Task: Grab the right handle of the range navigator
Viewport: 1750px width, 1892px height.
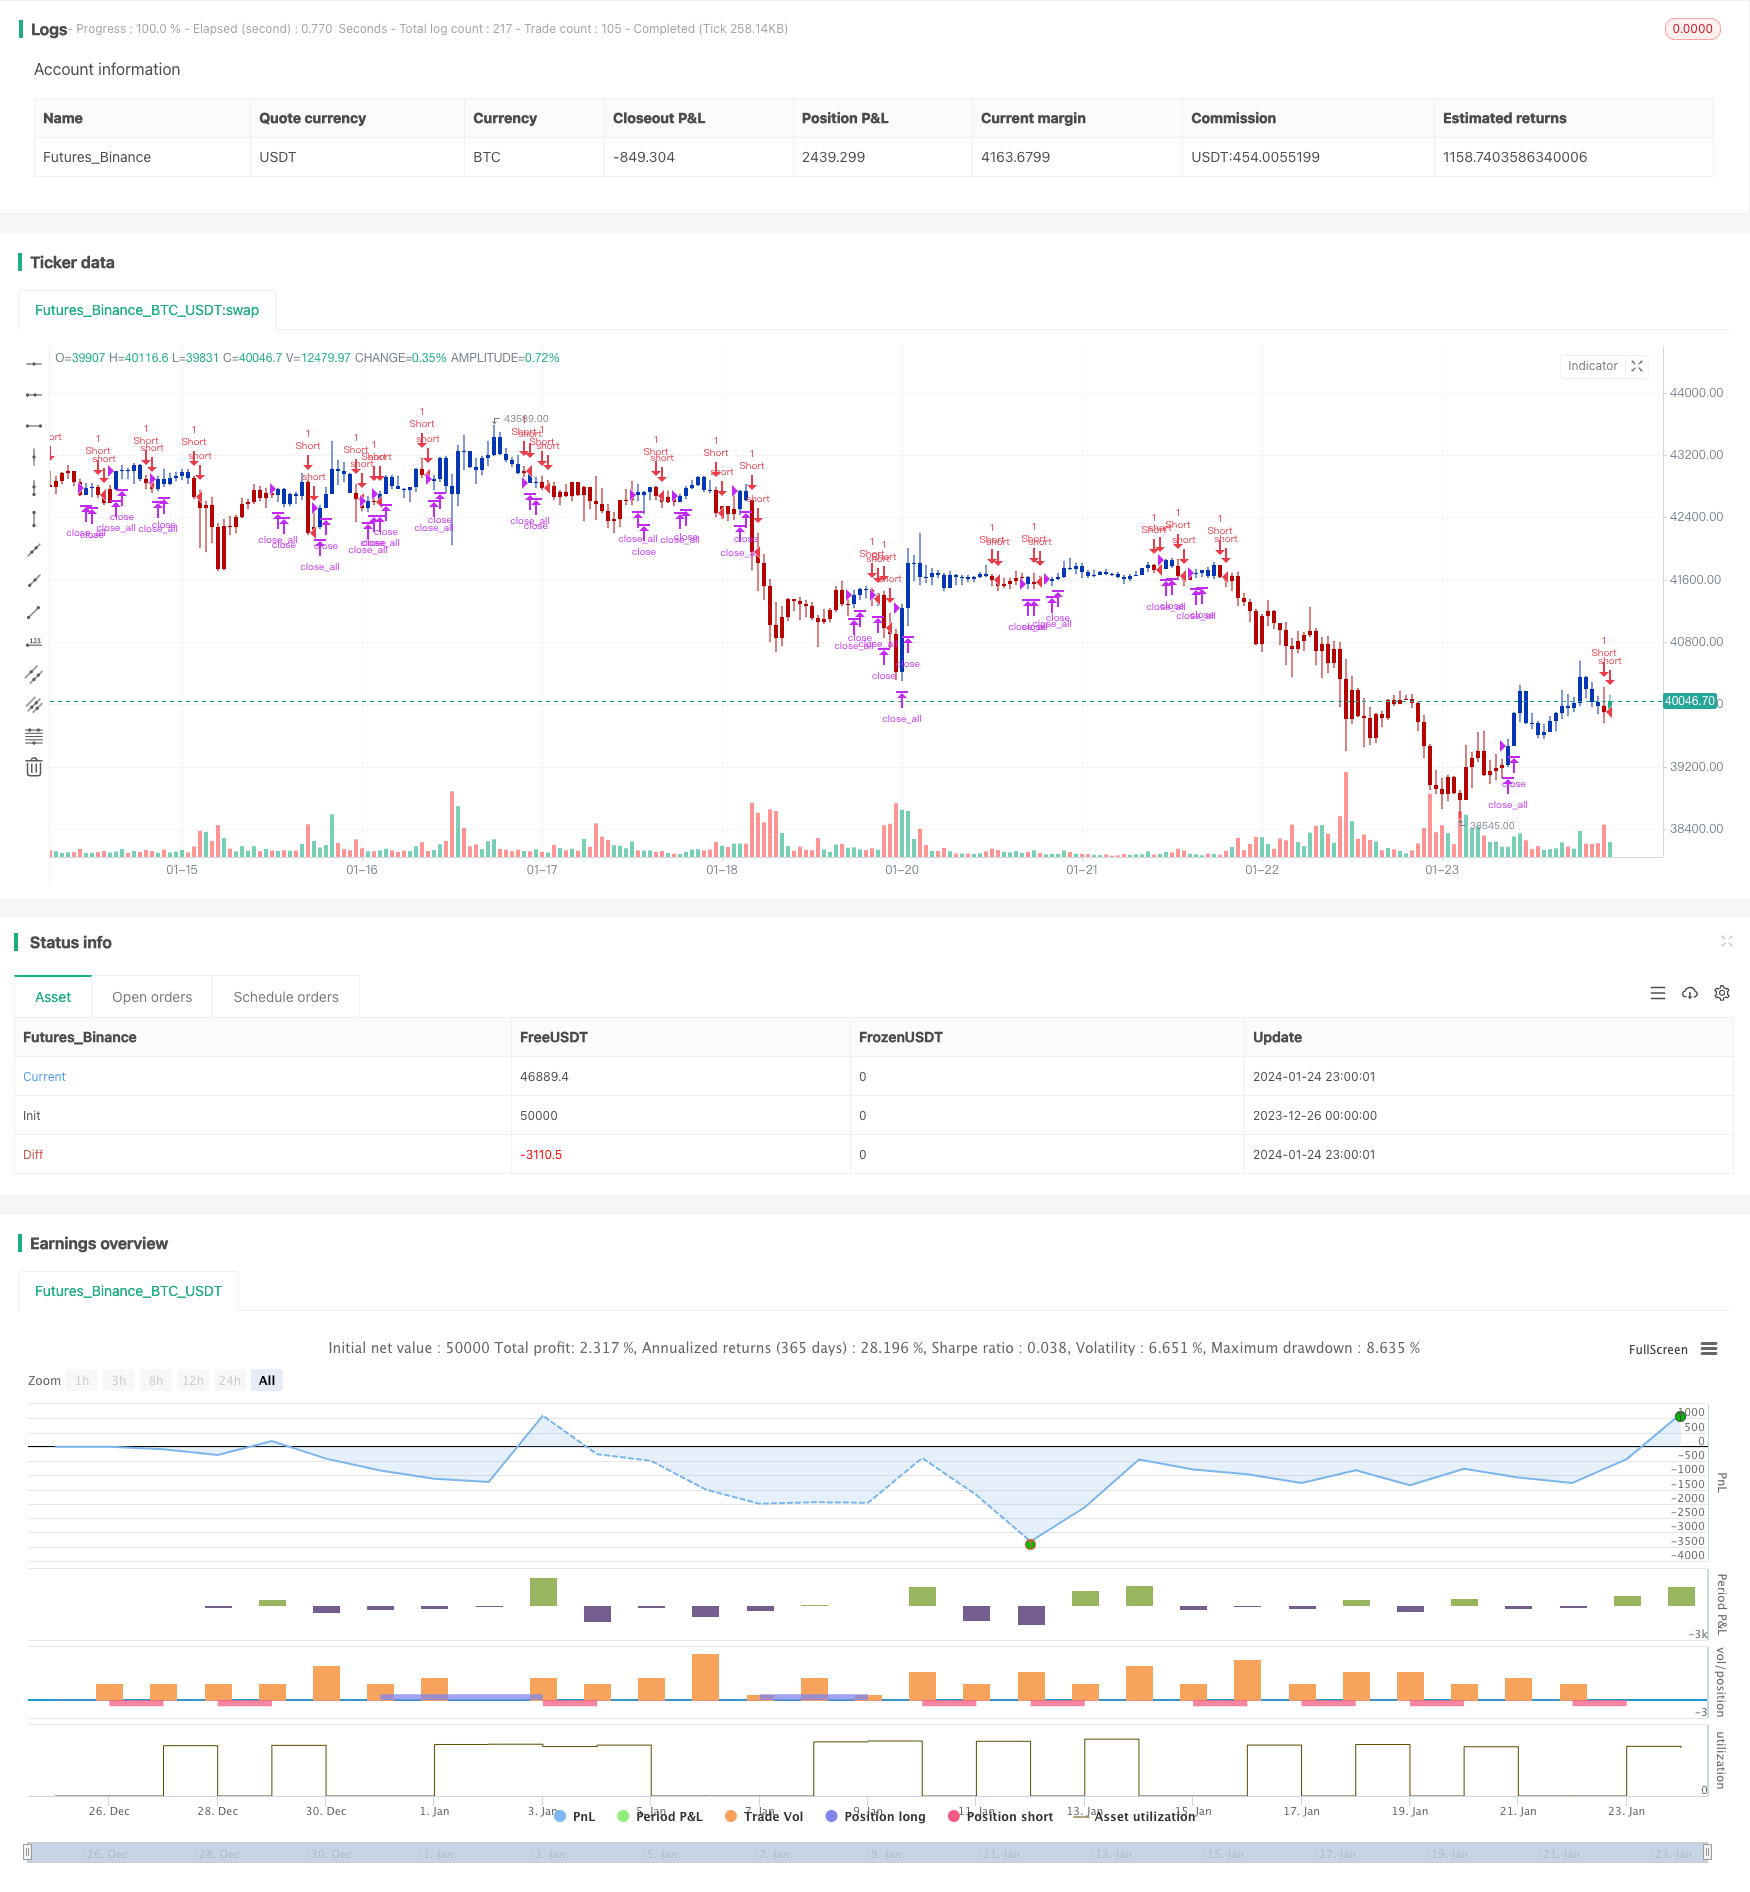Action: [1709, 1852]
